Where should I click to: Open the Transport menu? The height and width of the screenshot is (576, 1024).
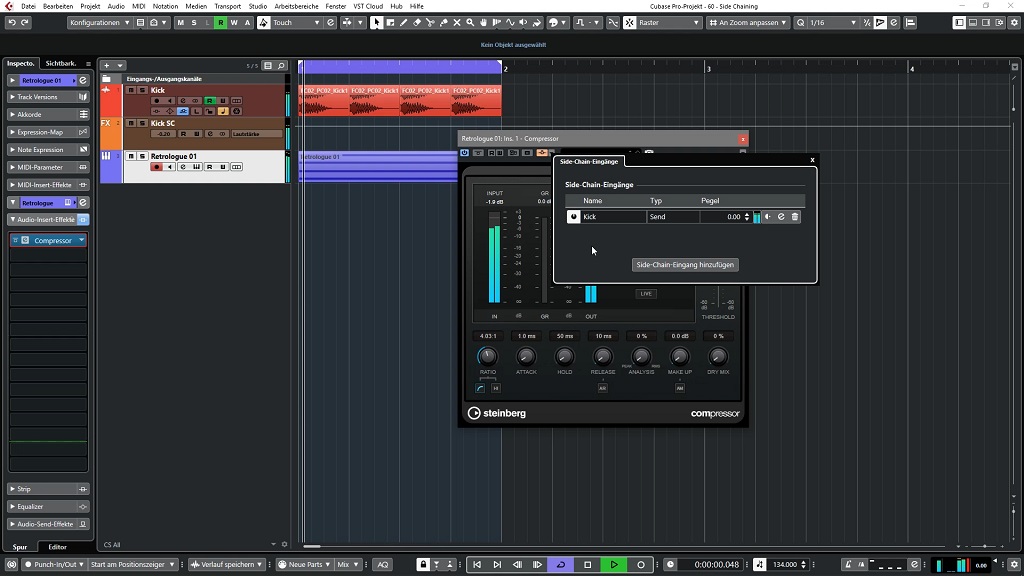[227, 6]
